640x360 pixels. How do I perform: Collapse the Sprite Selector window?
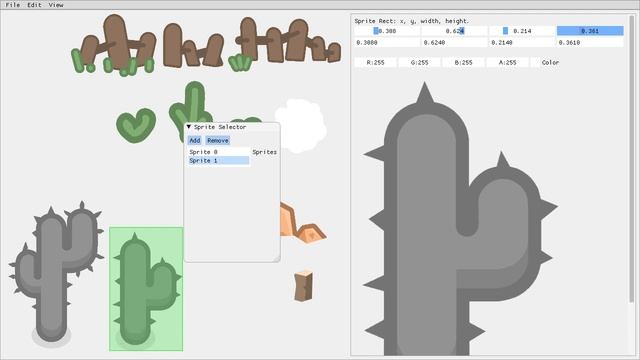click(189, 127)
